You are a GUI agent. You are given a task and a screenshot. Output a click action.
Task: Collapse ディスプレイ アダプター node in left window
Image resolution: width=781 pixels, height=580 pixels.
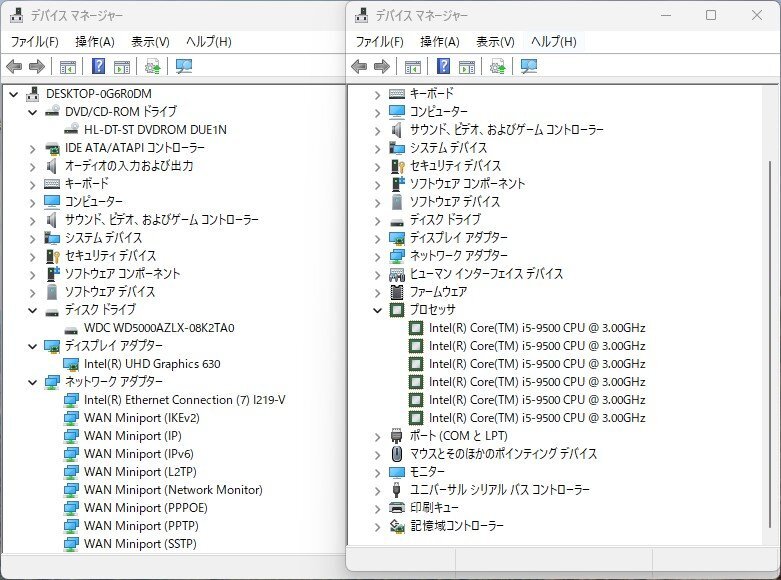pos(33,346)
